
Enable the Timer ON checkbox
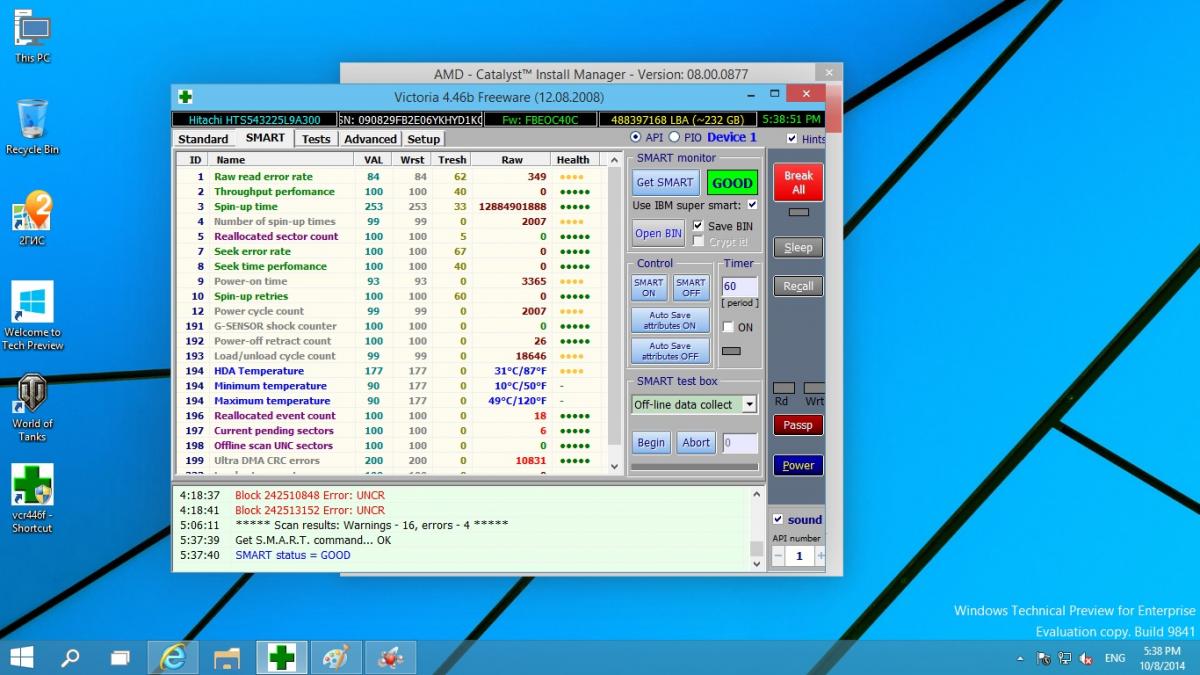[728, 327]
